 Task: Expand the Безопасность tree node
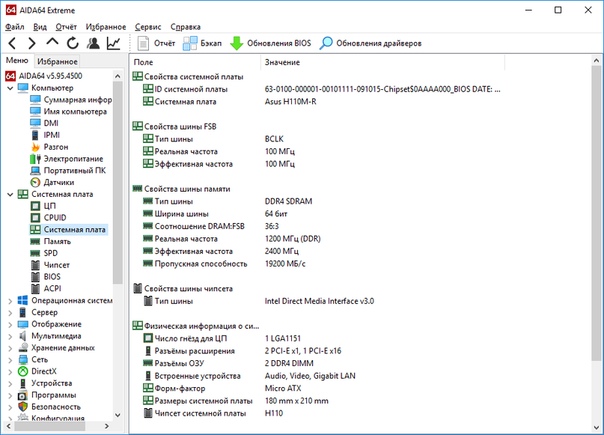[10, 407]
